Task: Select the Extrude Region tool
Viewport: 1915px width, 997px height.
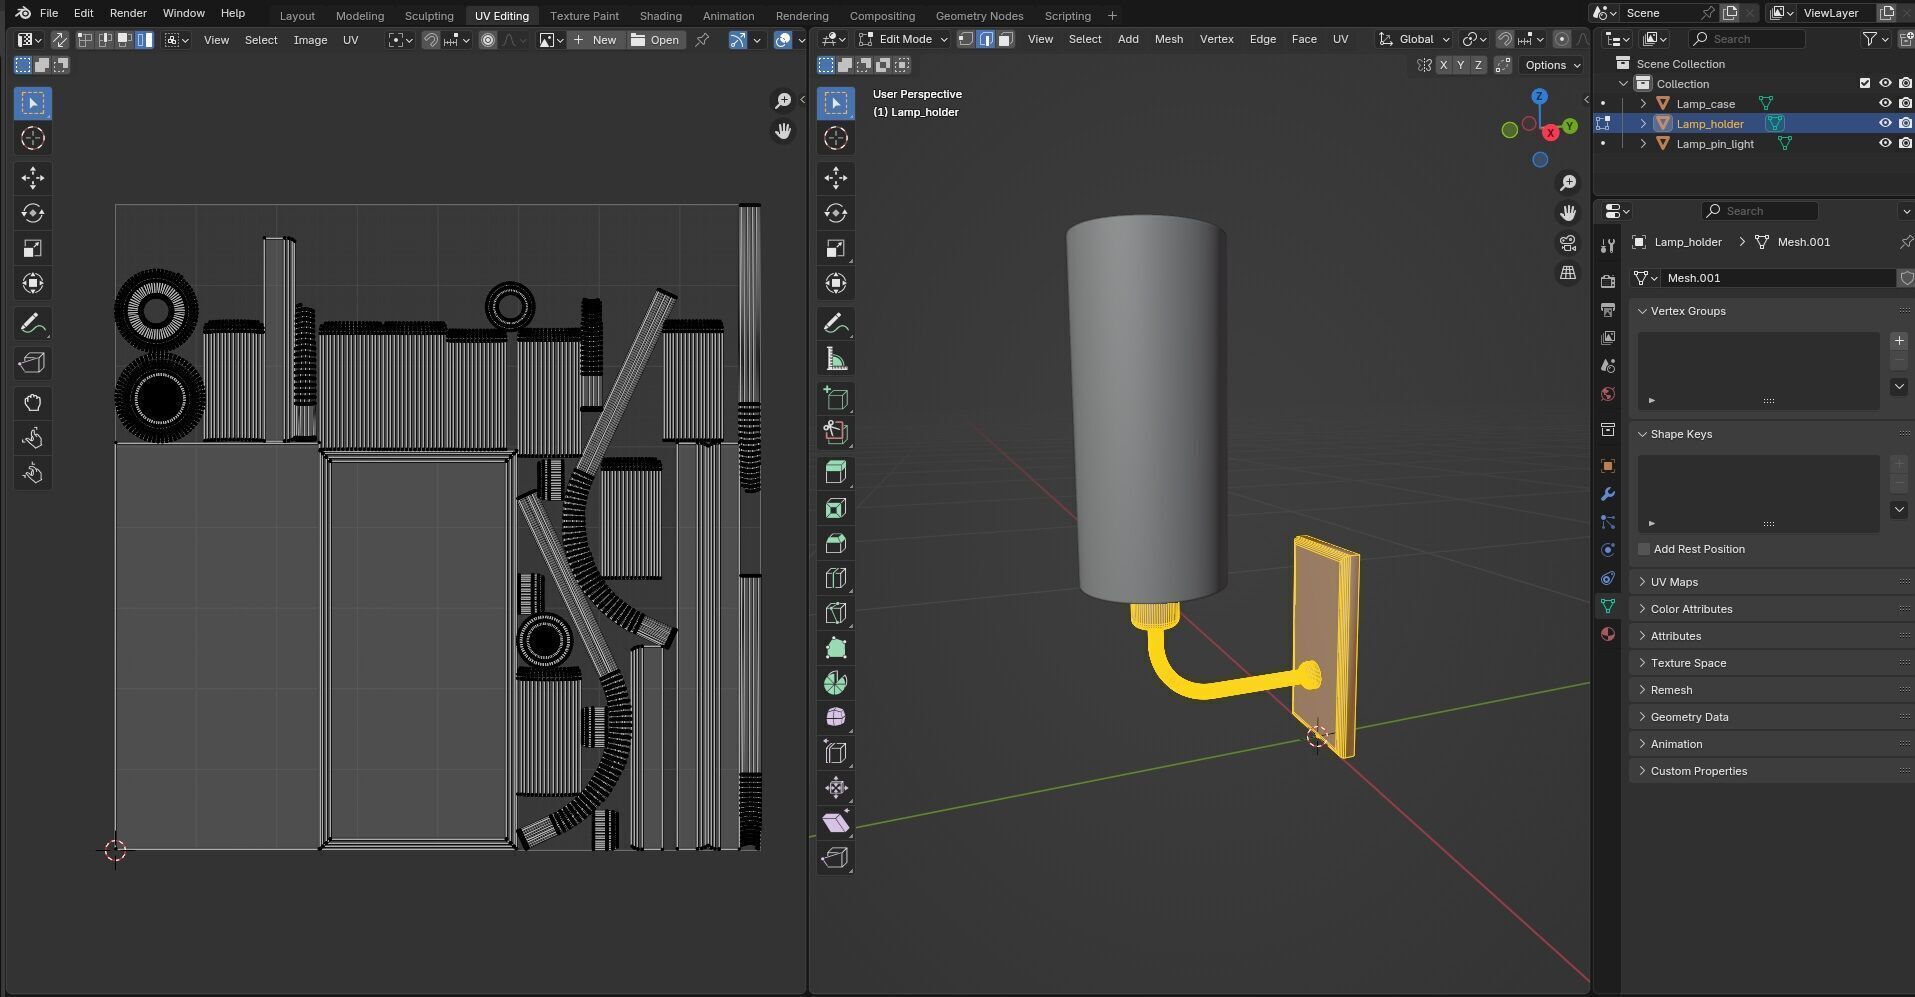Action: coord(836,472)
